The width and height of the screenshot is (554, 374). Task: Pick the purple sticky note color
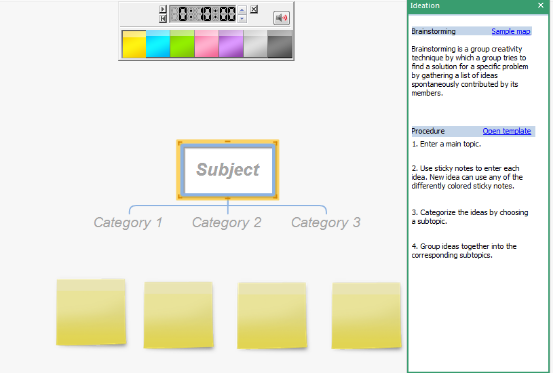pyautogui.click(x=231, y=44)
